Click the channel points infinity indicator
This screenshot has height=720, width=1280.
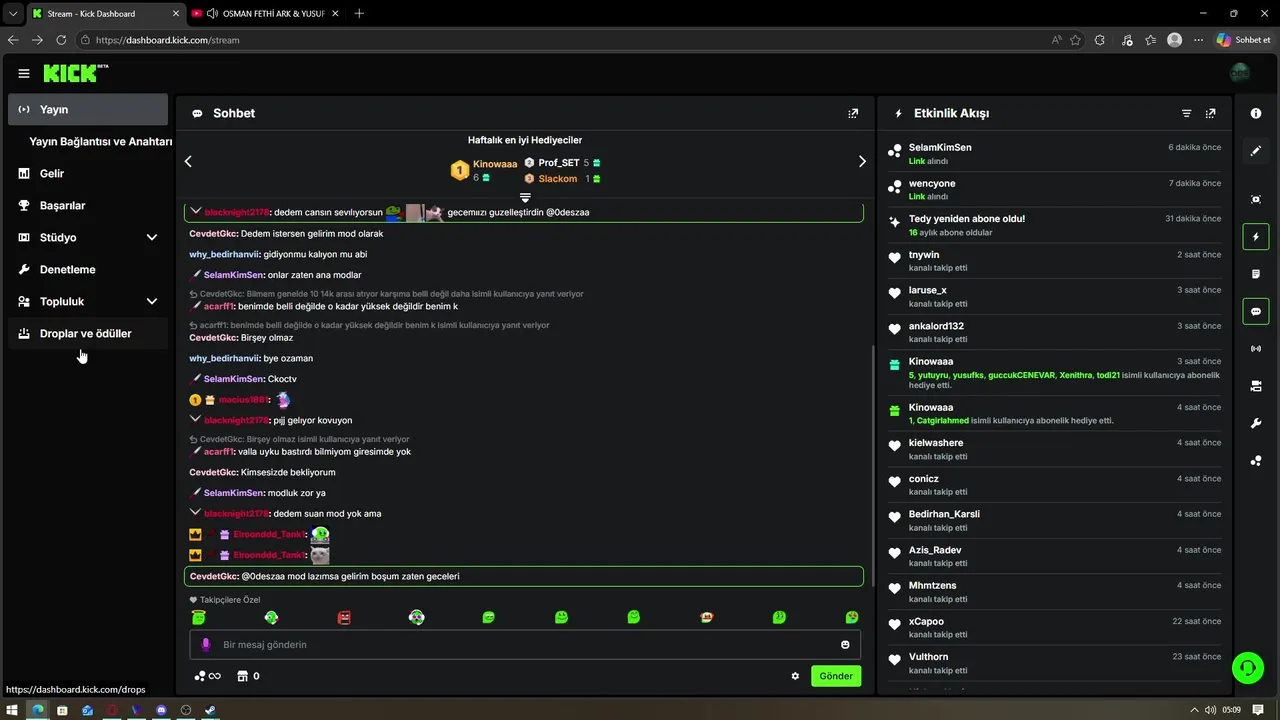point(207,676)
